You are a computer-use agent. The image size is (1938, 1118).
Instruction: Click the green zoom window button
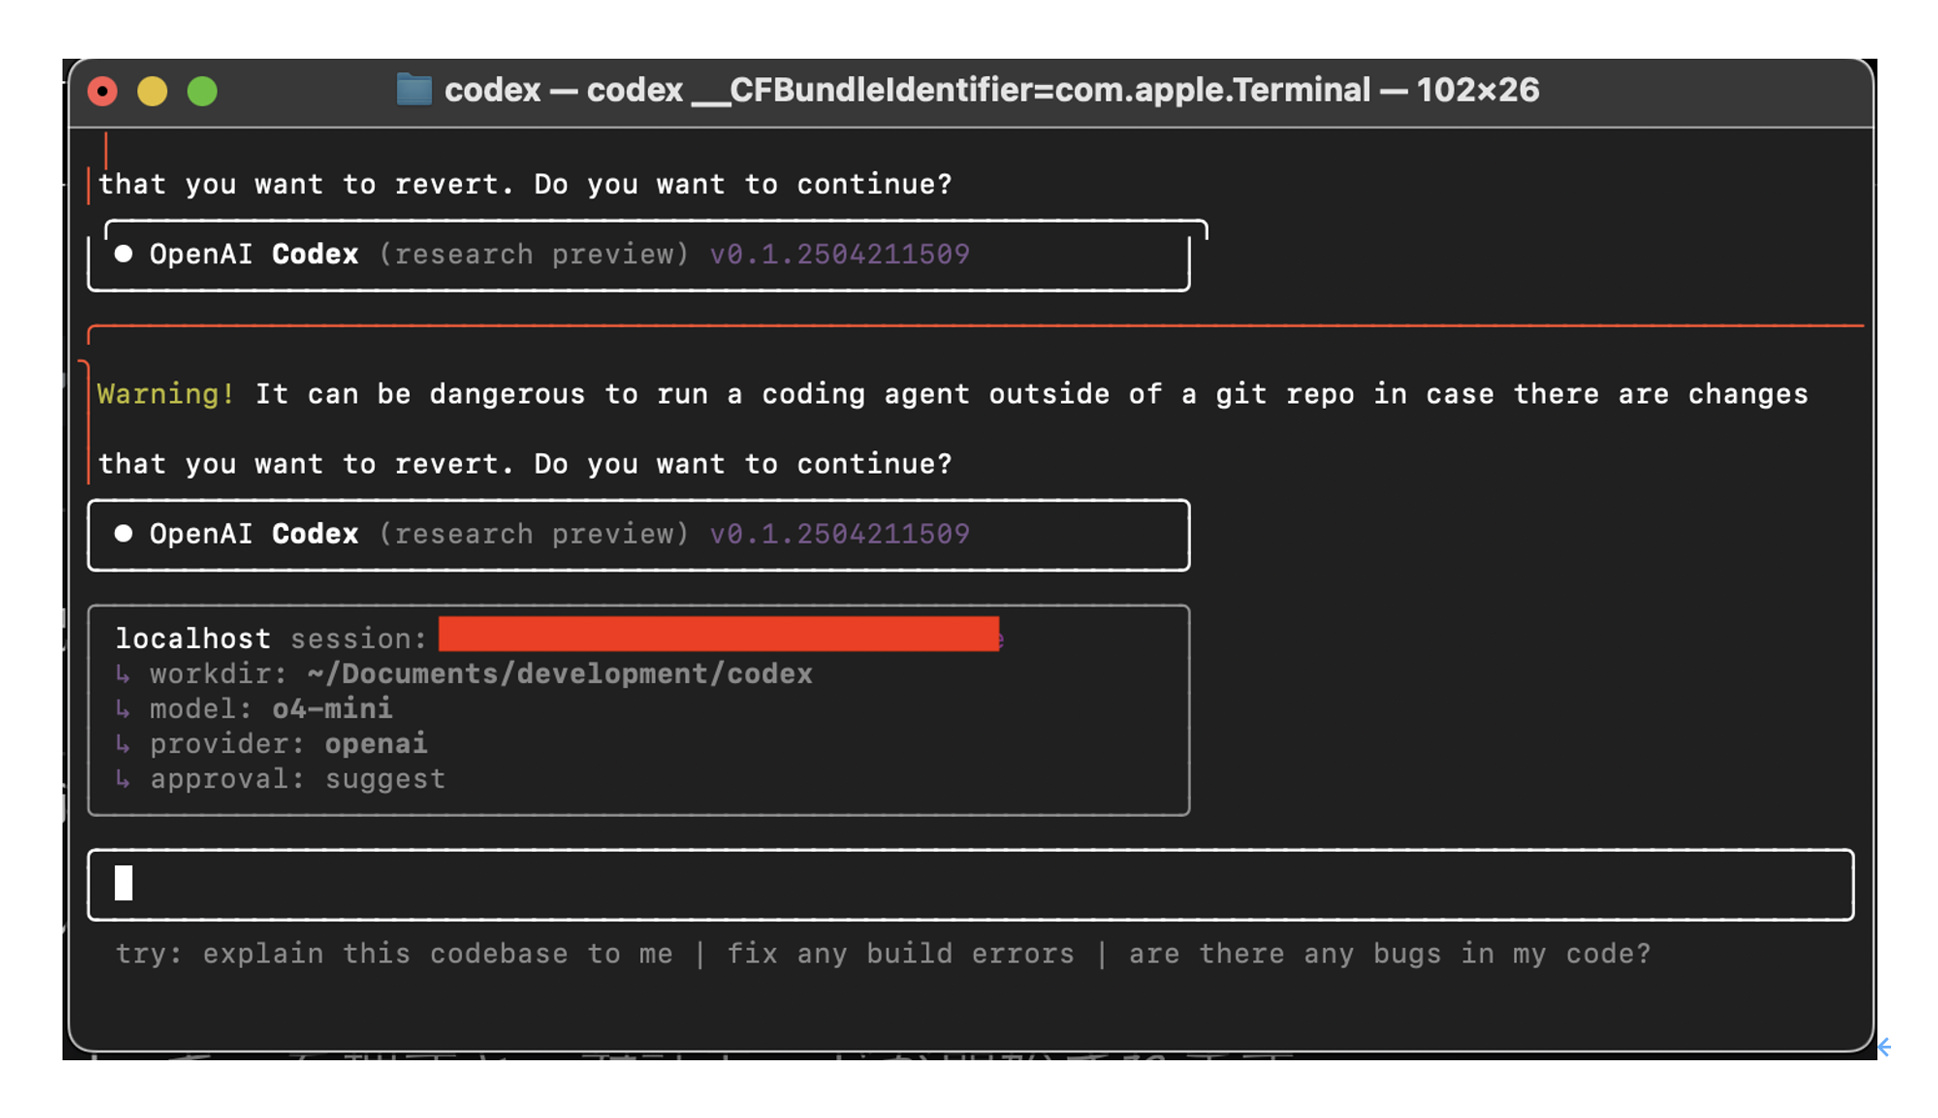[x=202, y=91]
